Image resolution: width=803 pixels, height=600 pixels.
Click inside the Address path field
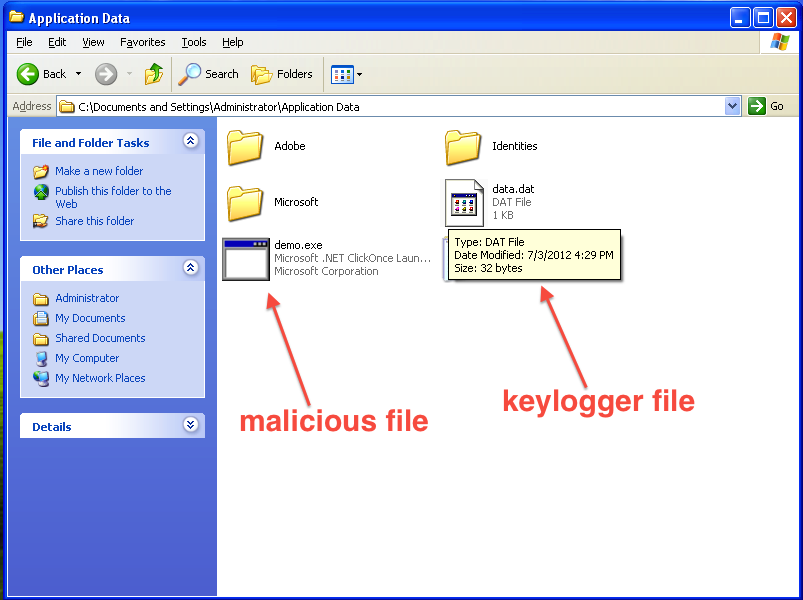coord(400,106)
